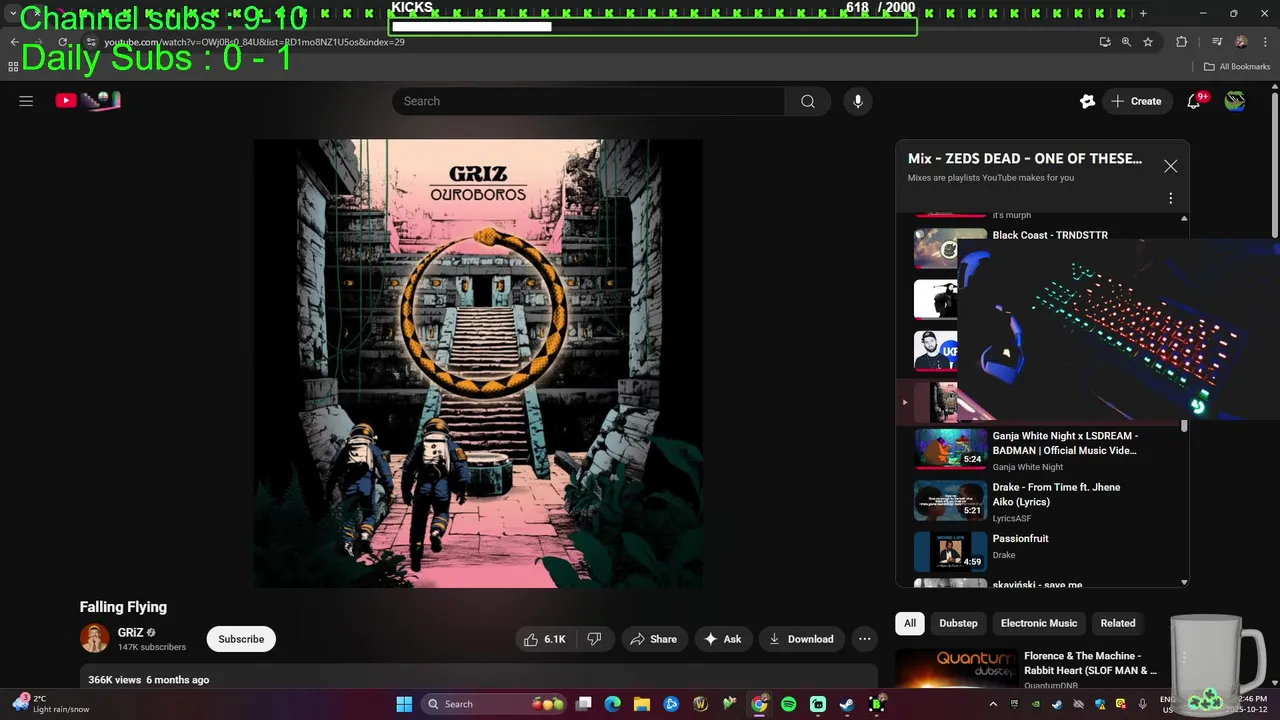Open the Passionfruit playlist title

coord(1021,539)
